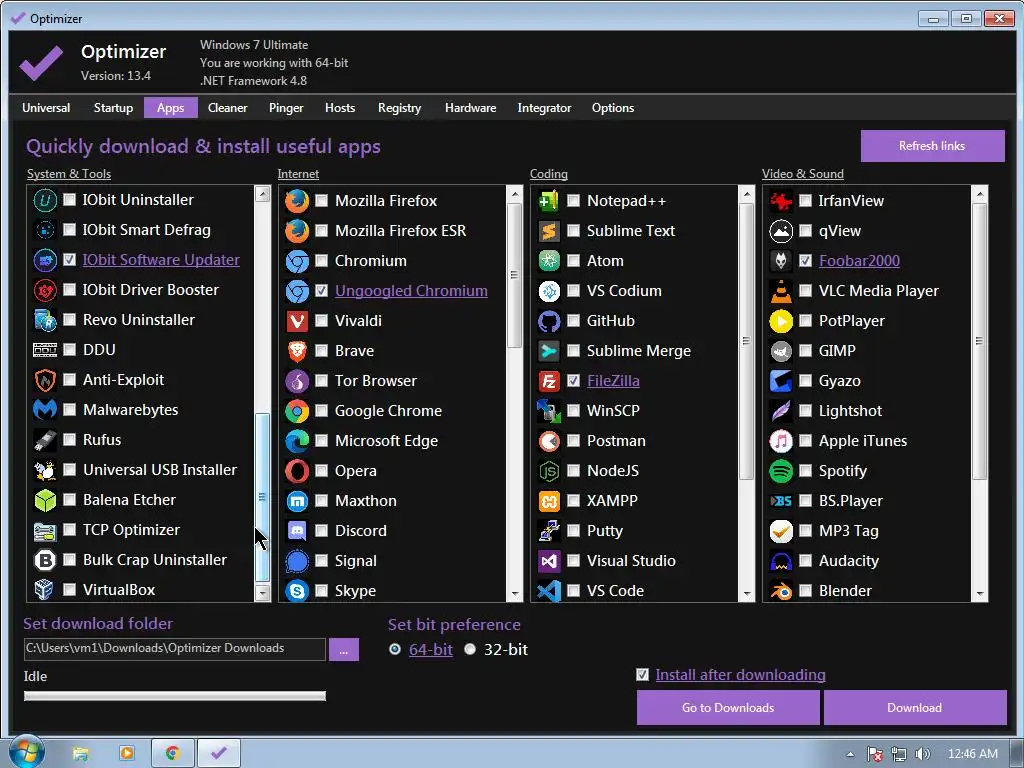Click the download progress bar

click(x=174, y=696)
